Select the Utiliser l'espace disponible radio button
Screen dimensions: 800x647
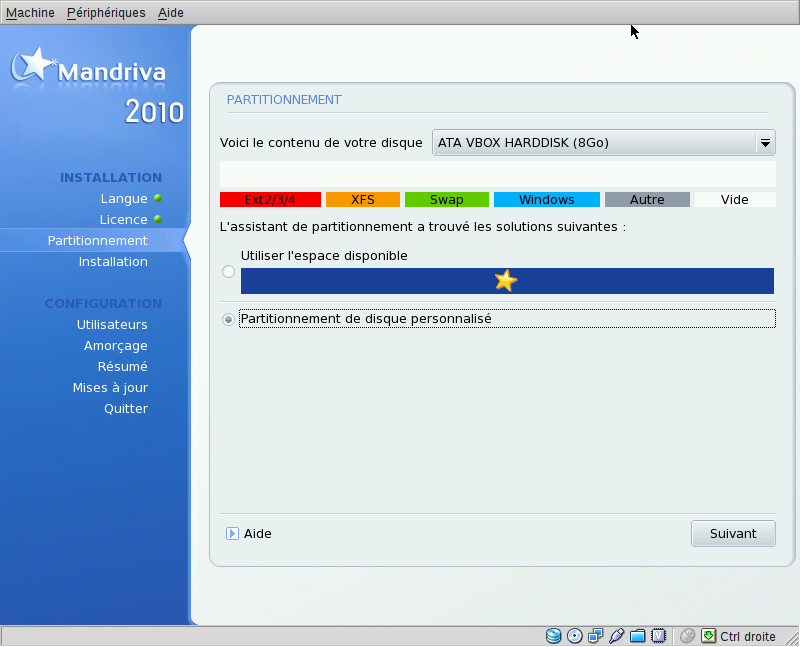(229, 271)
